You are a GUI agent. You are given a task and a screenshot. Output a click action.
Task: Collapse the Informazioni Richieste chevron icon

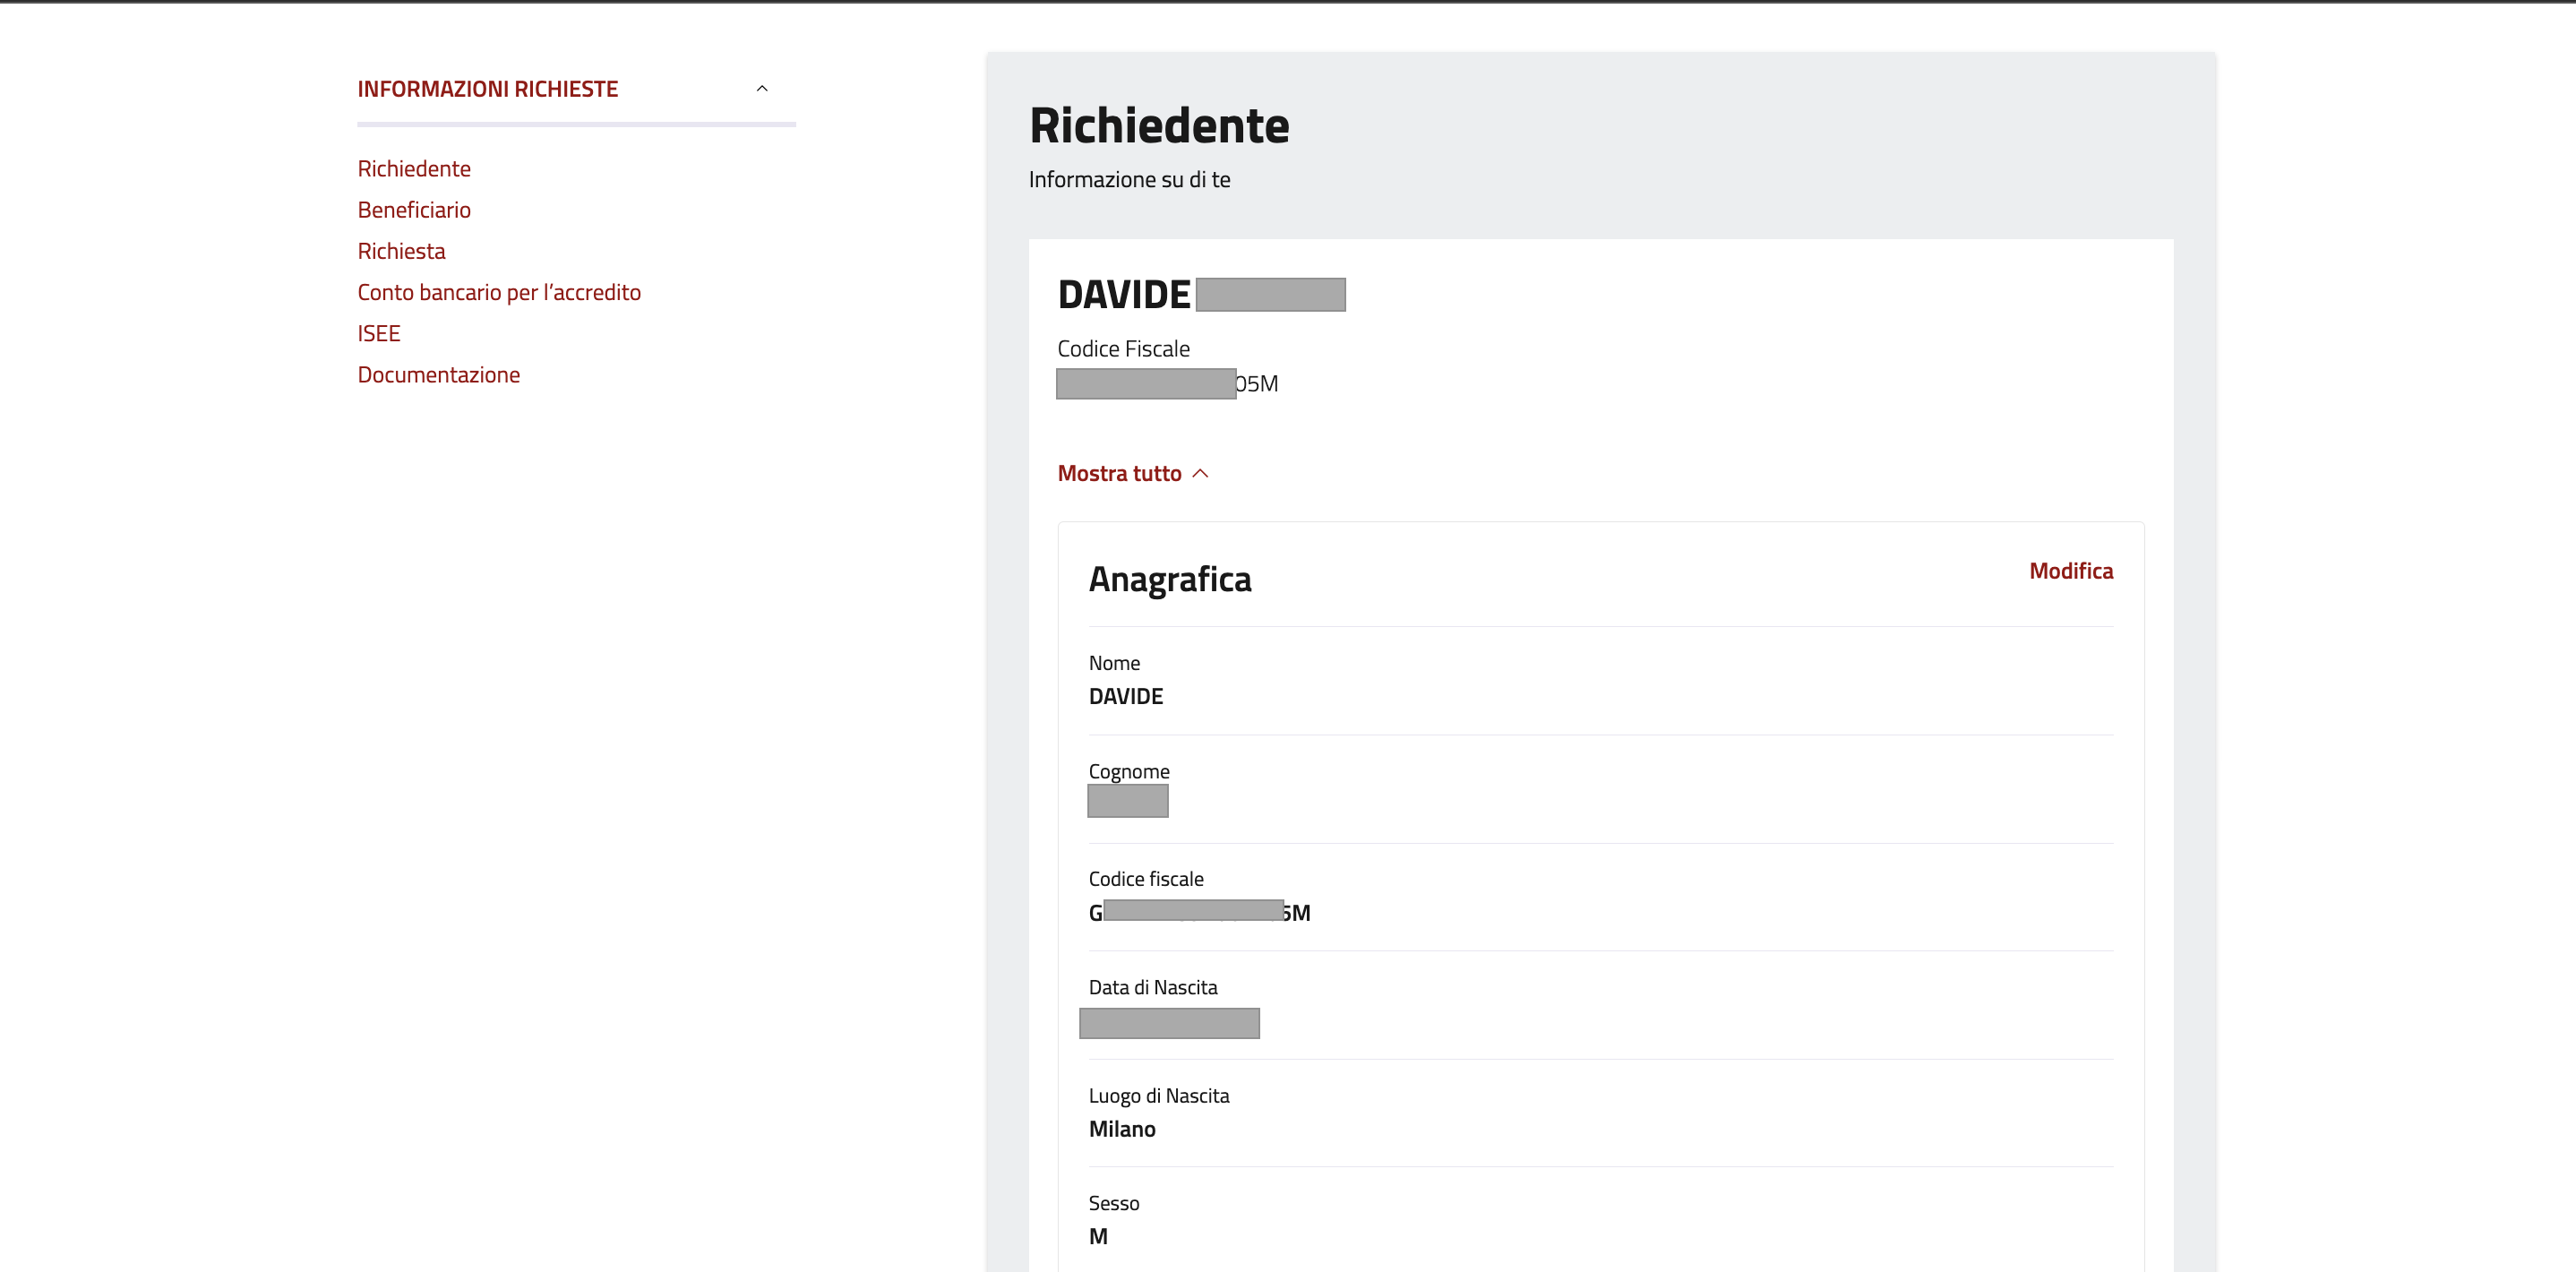tap(762, 89)
